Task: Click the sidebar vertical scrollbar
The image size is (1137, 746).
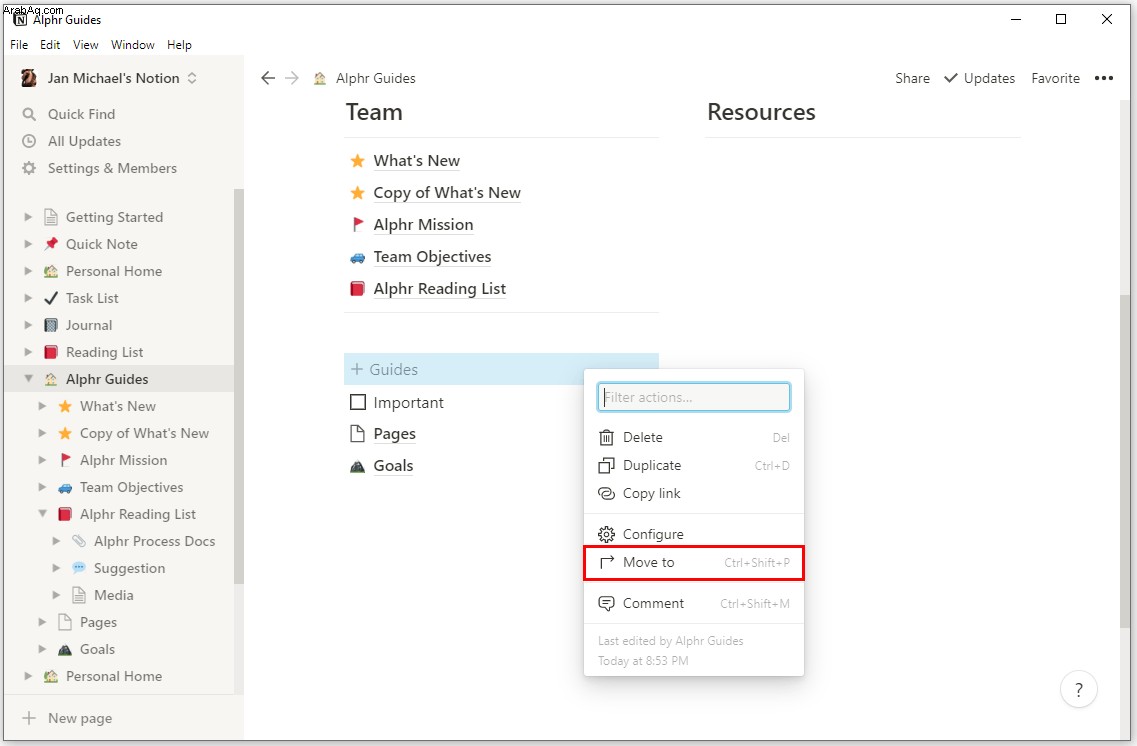Action: click(x=239, y=386)
